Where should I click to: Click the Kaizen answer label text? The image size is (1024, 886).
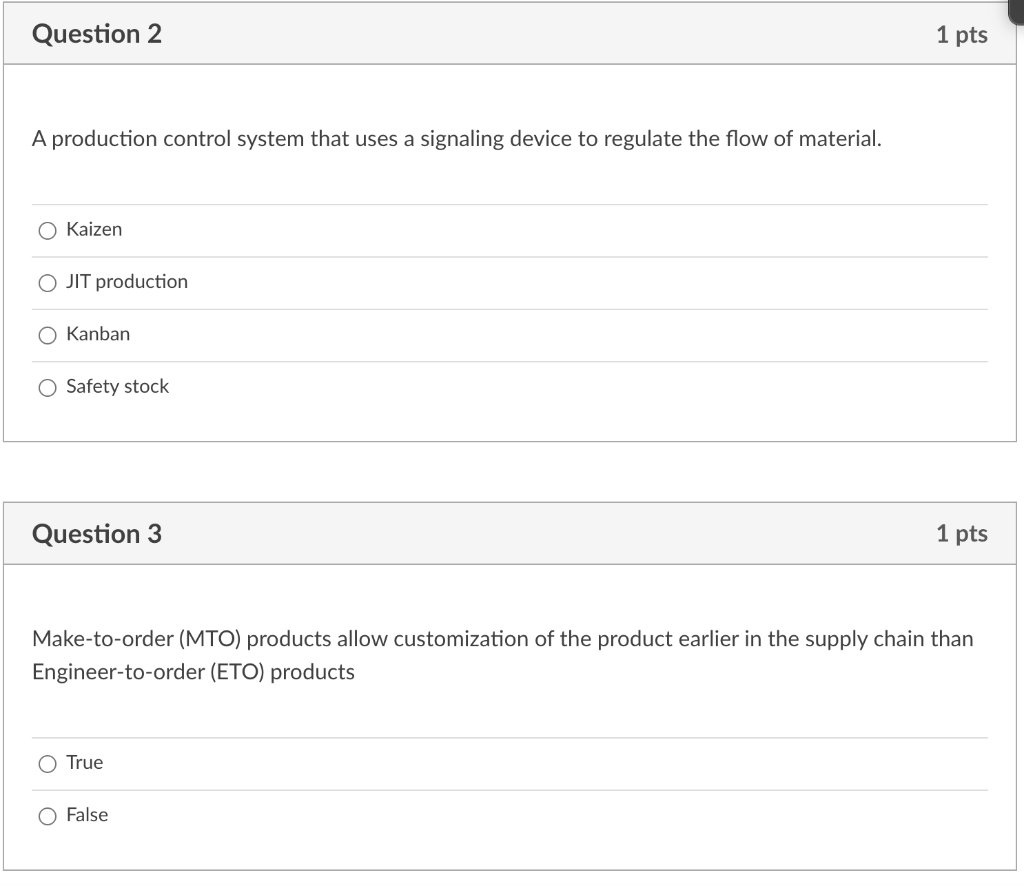(93, 230)
